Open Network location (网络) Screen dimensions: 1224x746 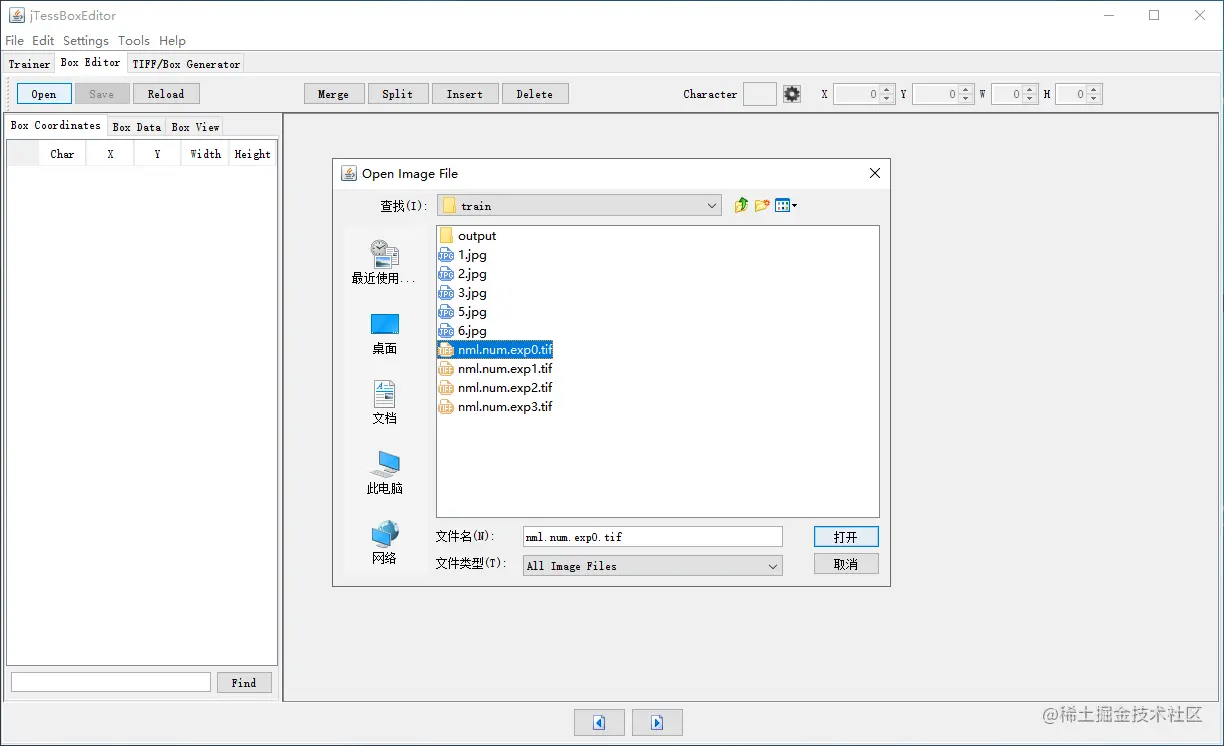[x=384, y=543]
